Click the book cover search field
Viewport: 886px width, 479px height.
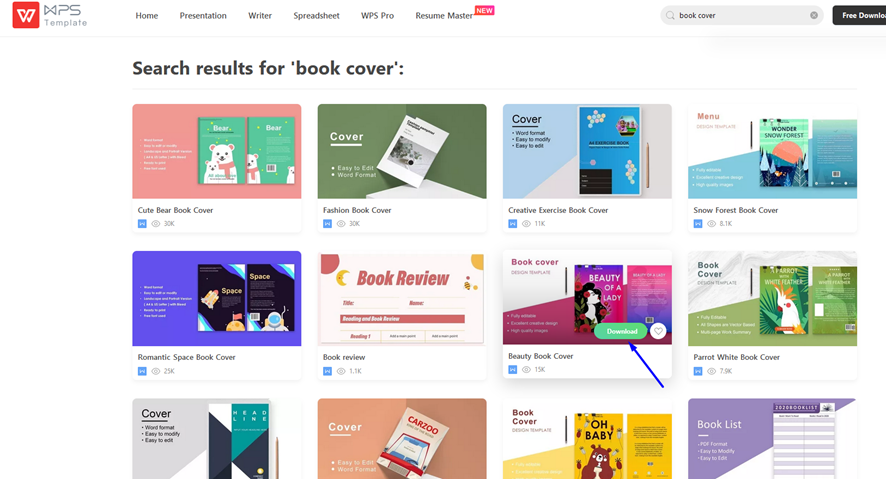tap(740, 15)
